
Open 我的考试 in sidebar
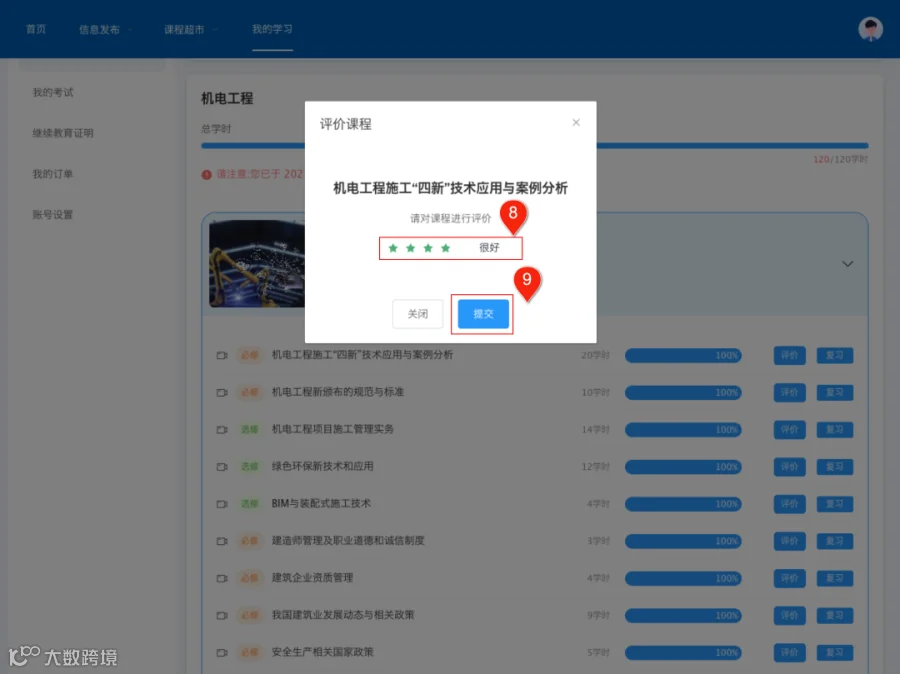[53, 92]
